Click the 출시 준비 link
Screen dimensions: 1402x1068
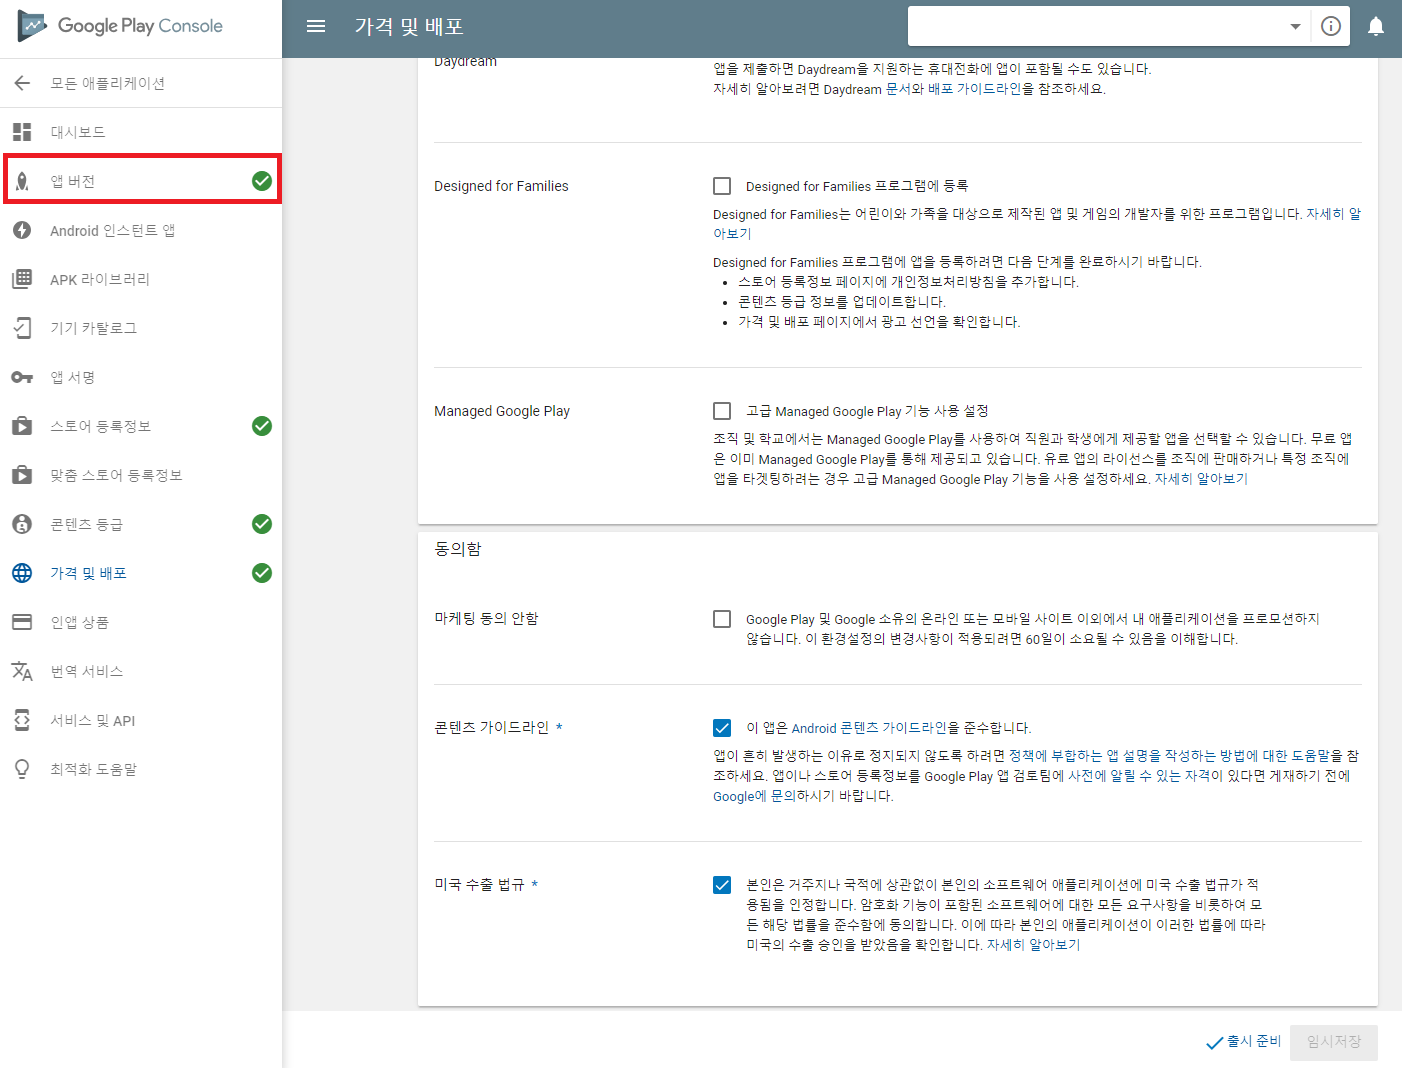pos(1244,1042)
